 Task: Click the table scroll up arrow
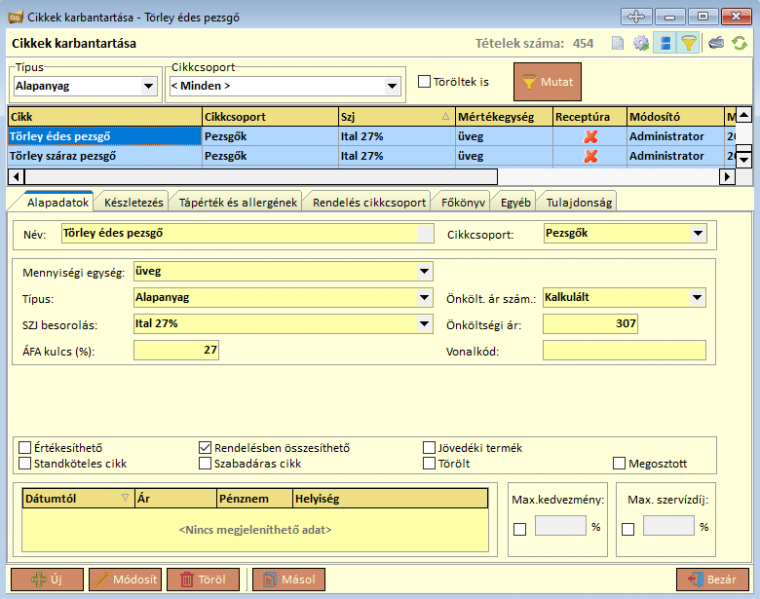744,115
